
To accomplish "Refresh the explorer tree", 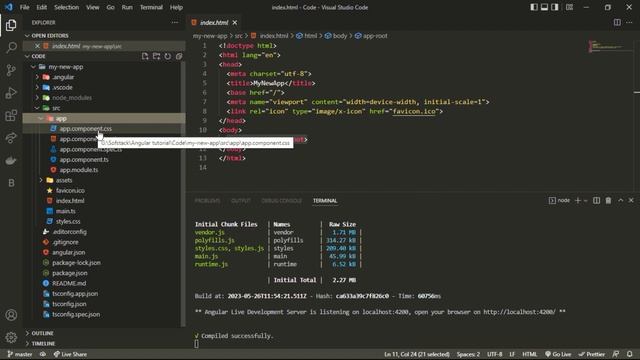I will 168,56.
